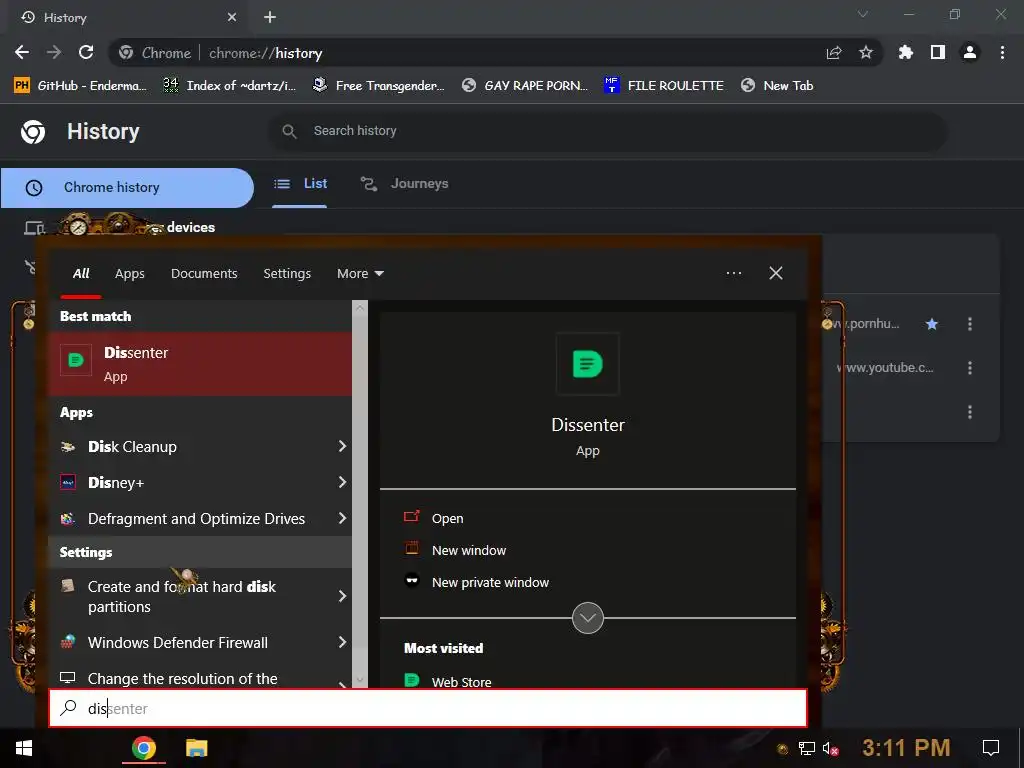
Task: Go back with Chrome's back arrow
Action: (x=22, y=52)
